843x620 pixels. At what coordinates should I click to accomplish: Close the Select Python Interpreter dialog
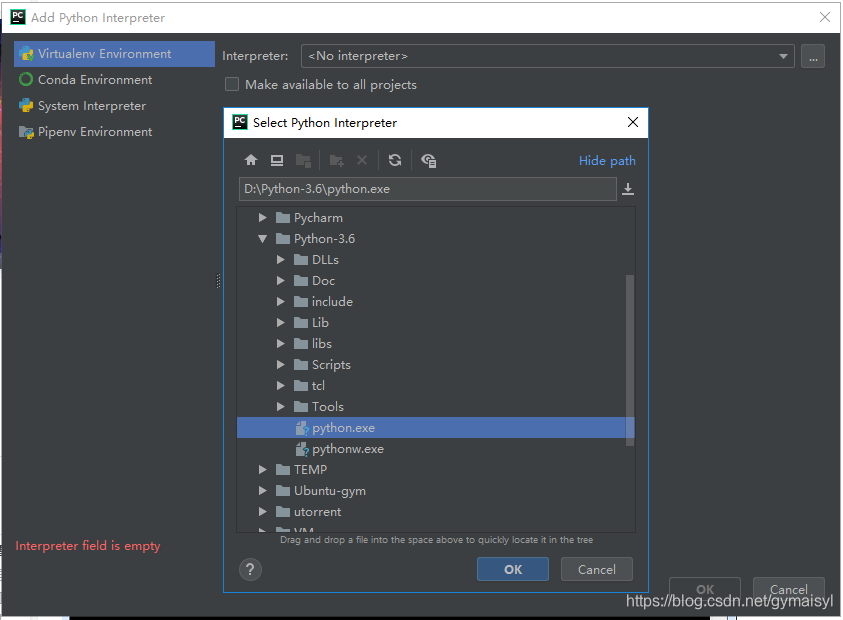(633, 122)
